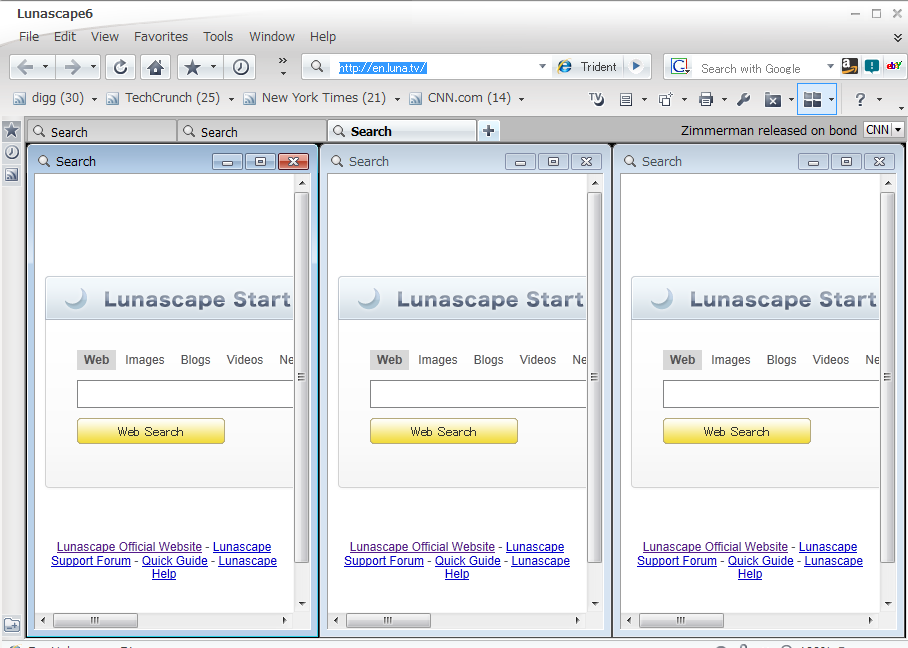
Task: Open the Window menu
Action: (x=272, y=37)
